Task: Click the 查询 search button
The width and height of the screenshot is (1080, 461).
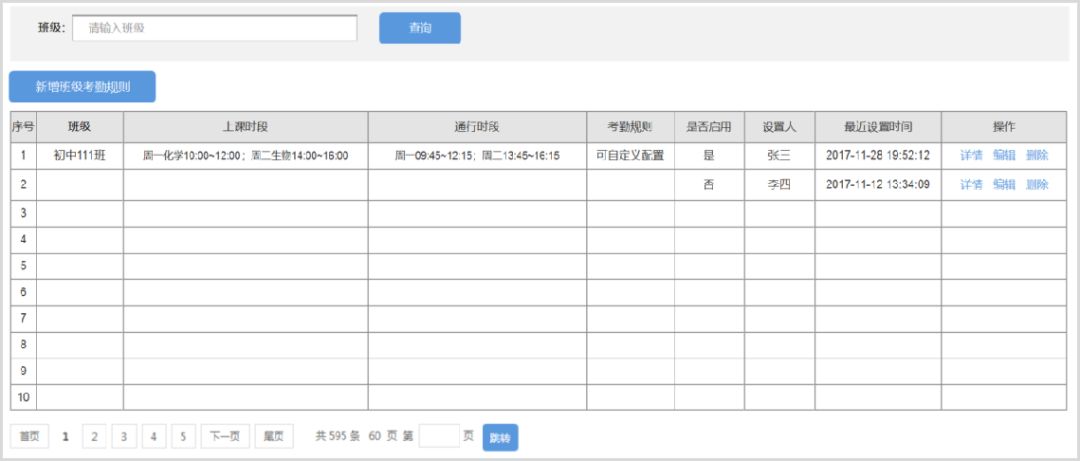Action: pos(419,28)
